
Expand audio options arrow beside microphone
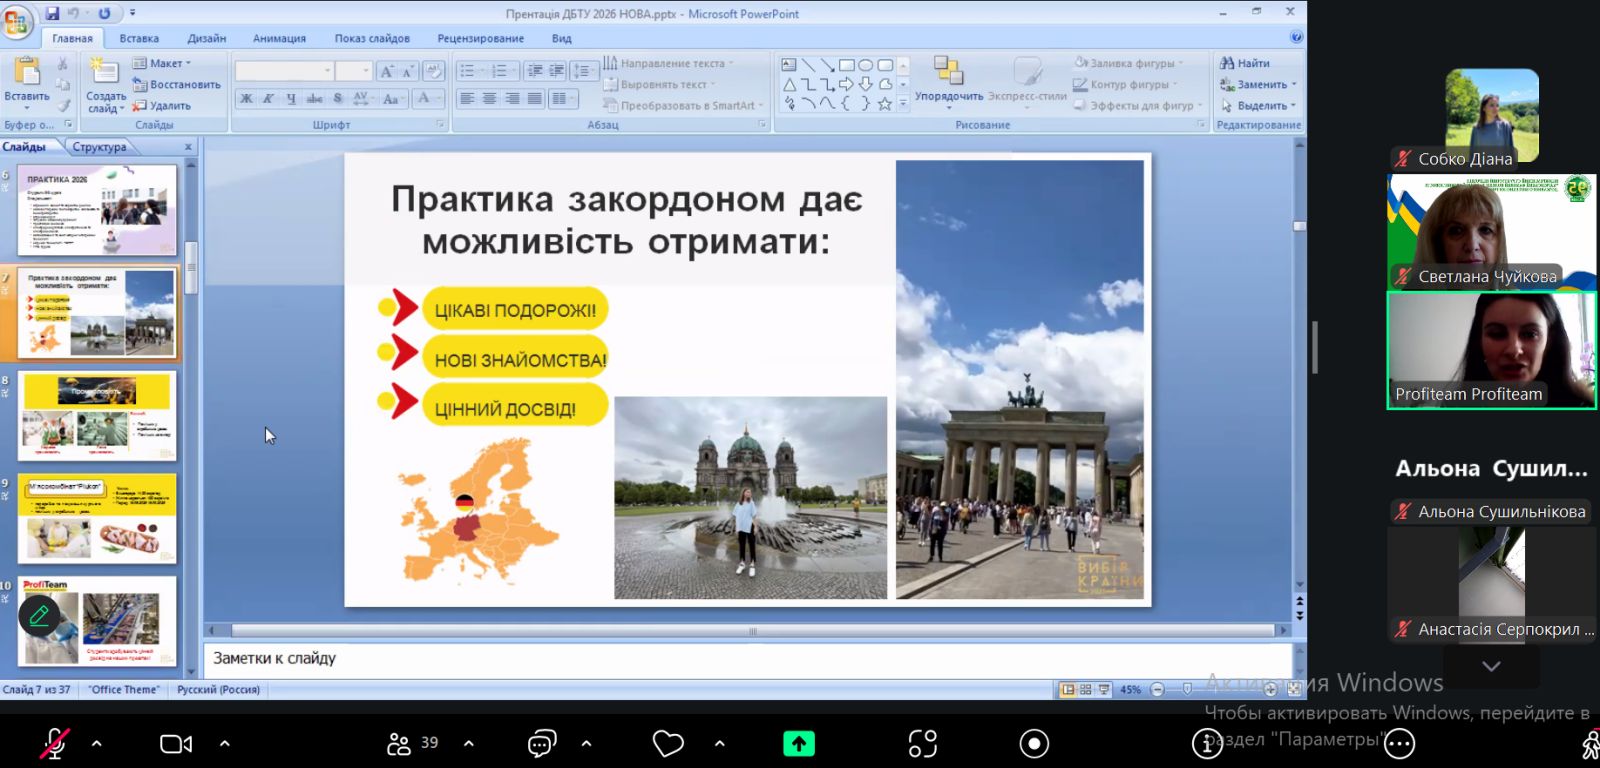(97, 743)
